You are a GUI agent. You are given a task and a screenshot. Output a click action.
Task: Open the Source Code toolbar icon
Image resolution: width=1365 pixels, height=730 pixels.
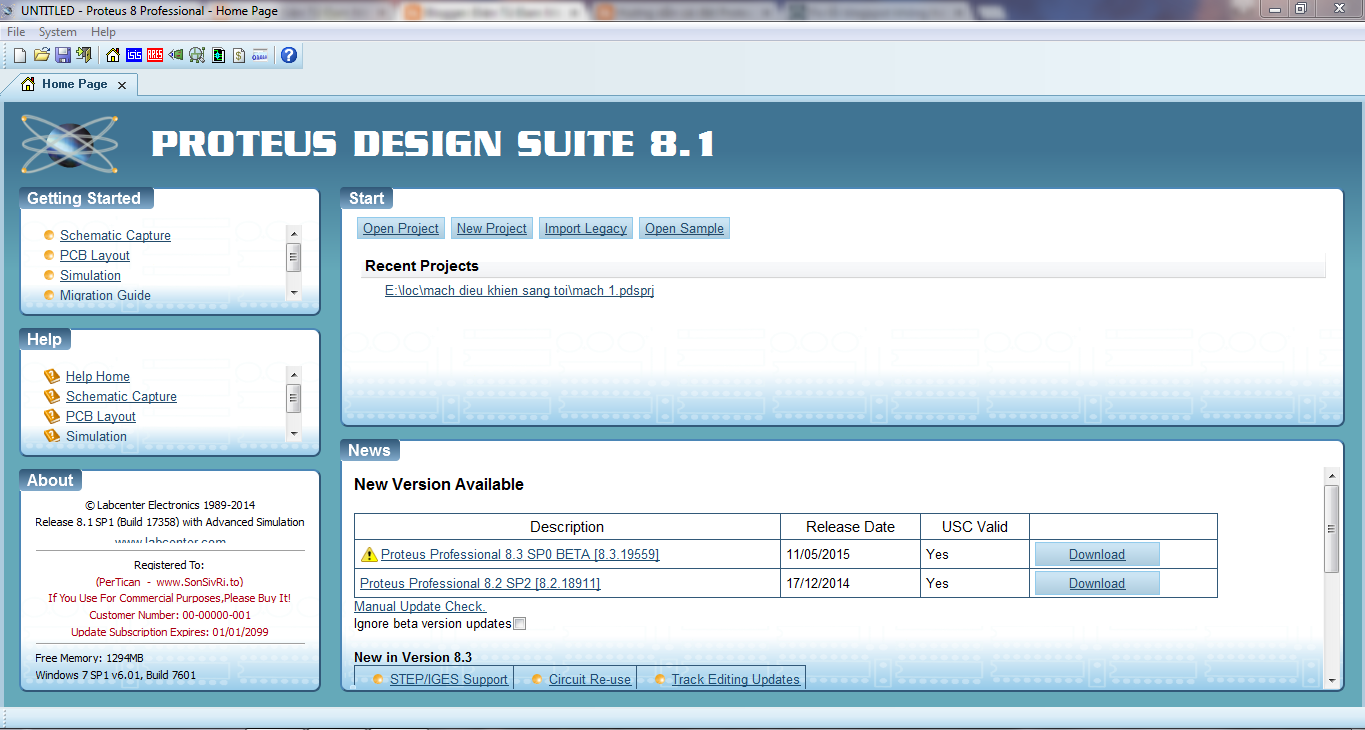tap(260, 55)
